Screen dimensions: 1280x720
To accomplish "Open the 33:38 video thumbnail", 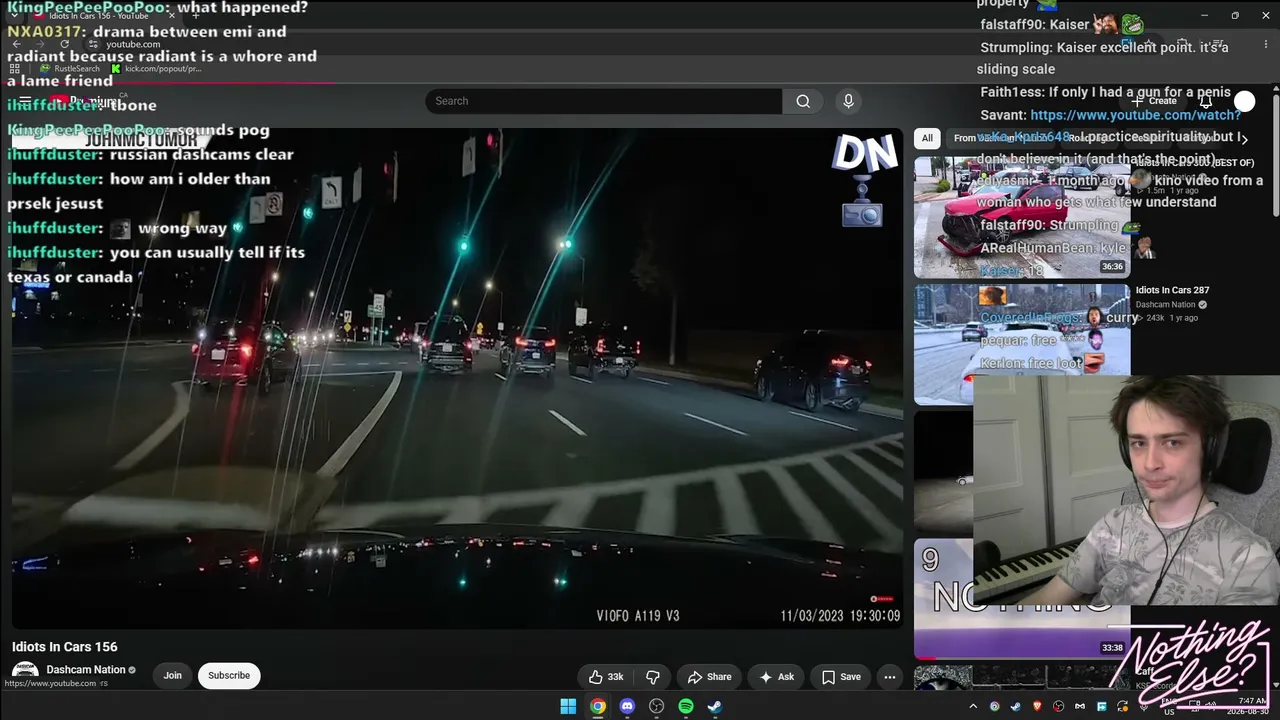I will (x=1021, y=600).
